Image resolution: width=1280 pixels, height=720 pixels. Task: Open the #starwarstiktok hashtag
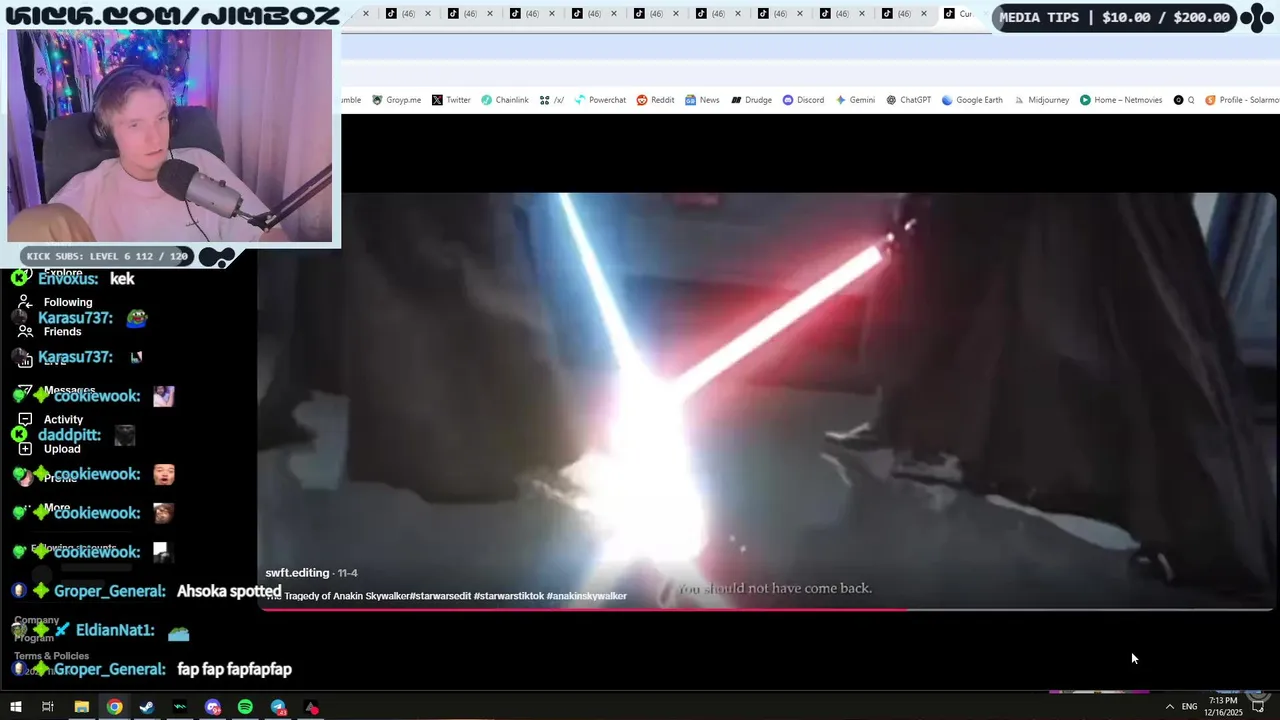(509, 596)
